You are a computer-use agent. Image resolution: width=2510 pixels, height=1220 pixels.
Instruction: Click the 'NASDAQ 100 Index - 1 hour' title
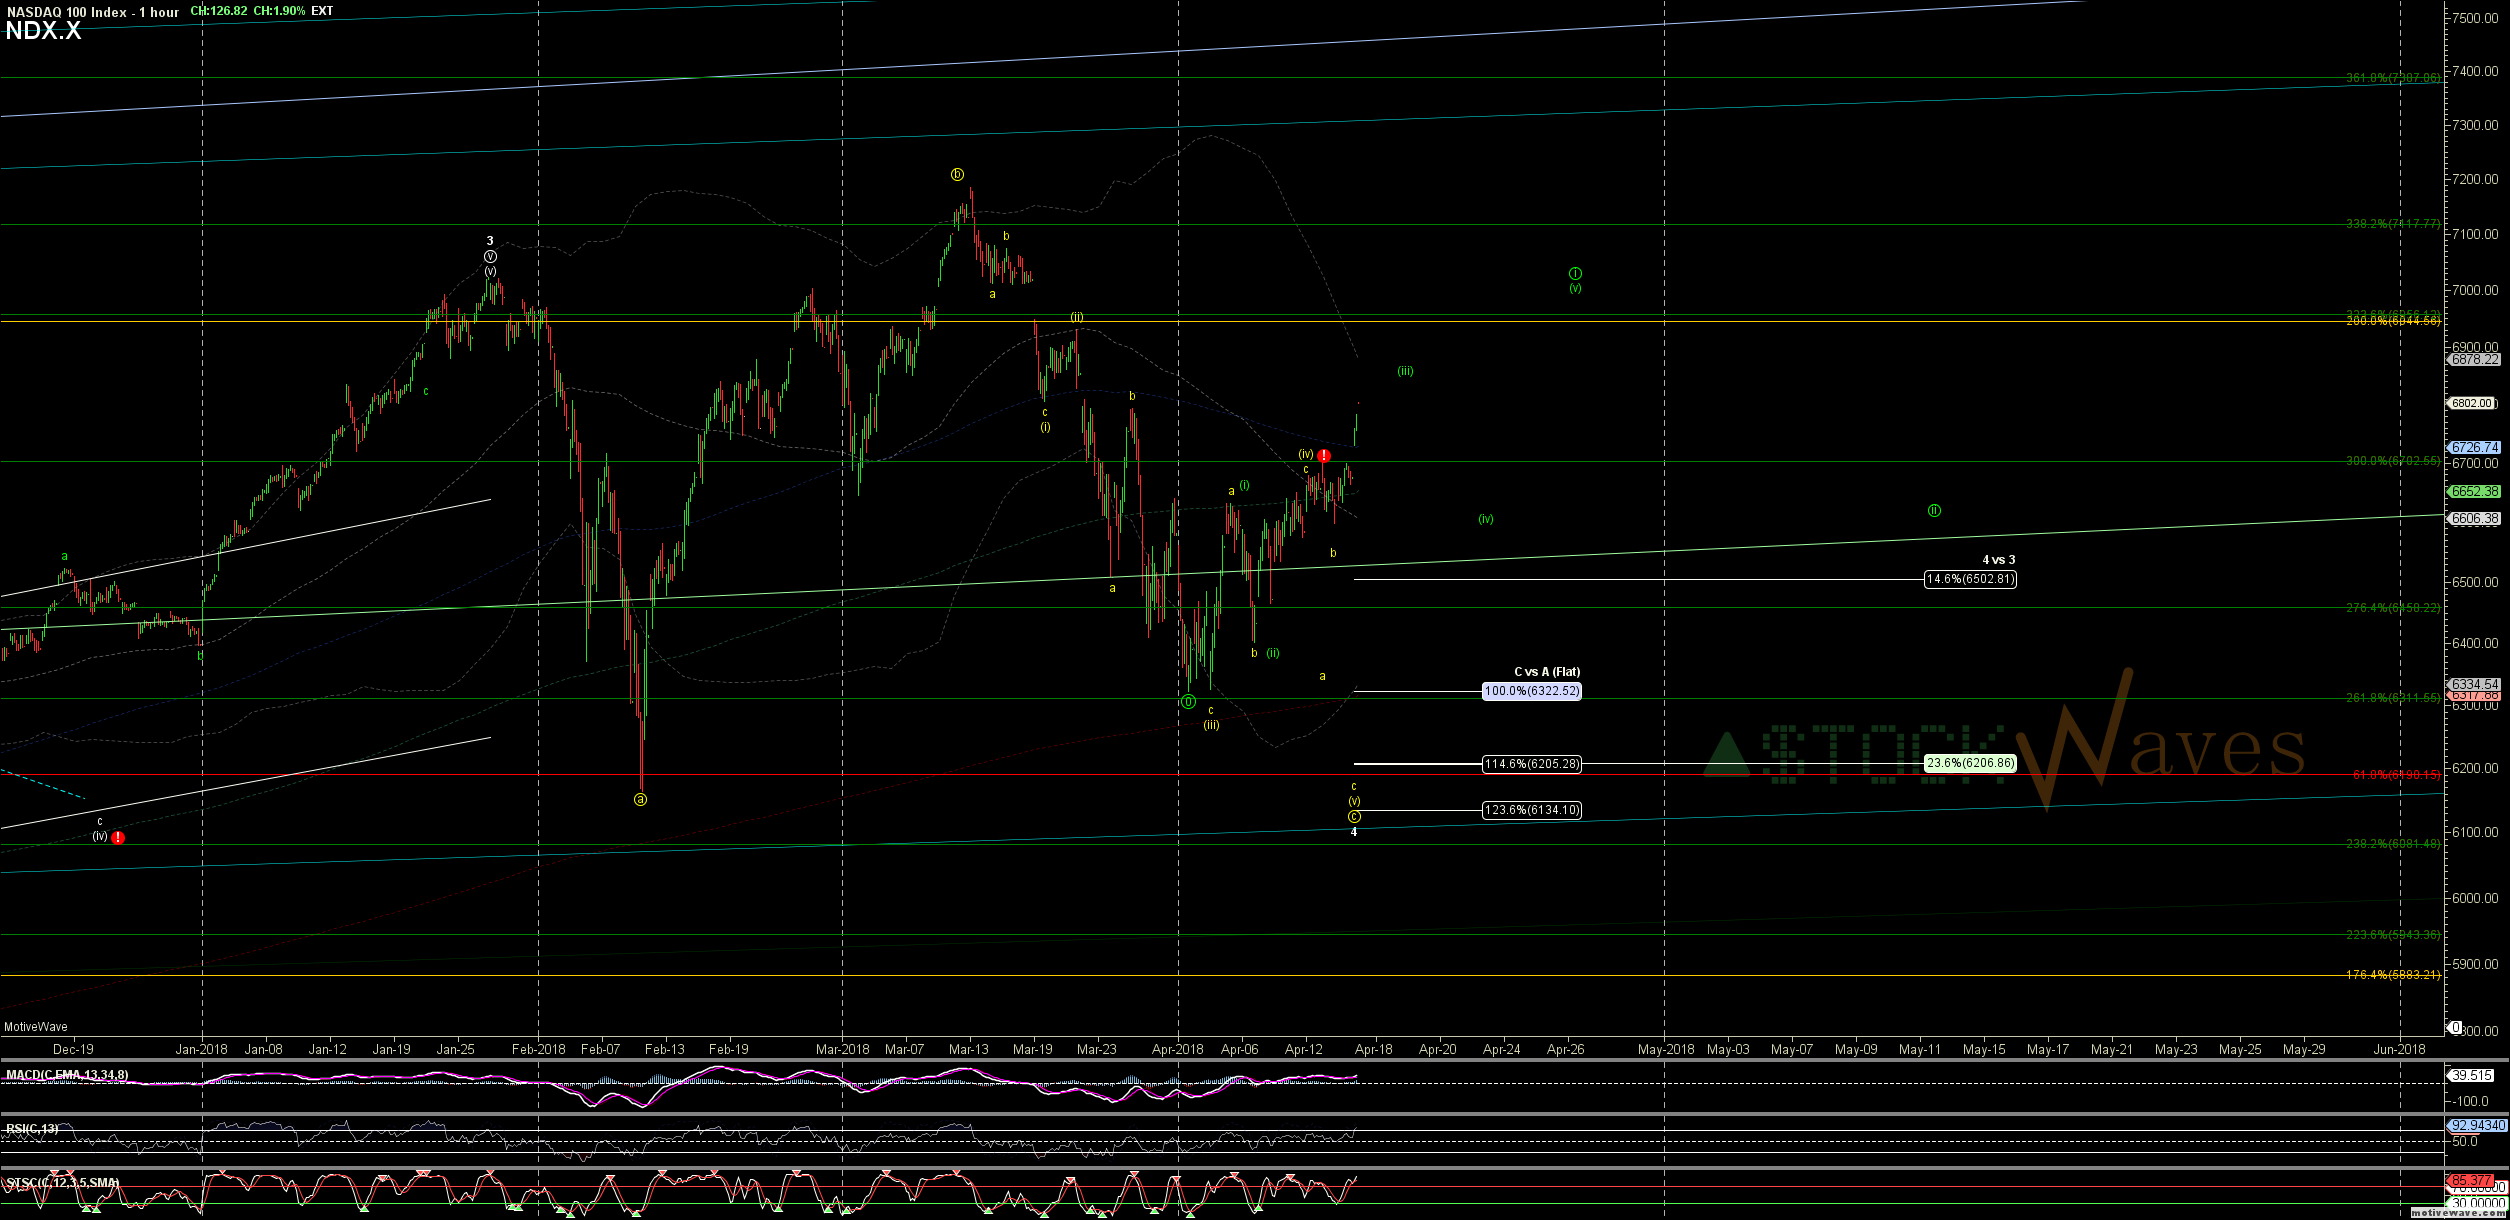pos(92,12)
